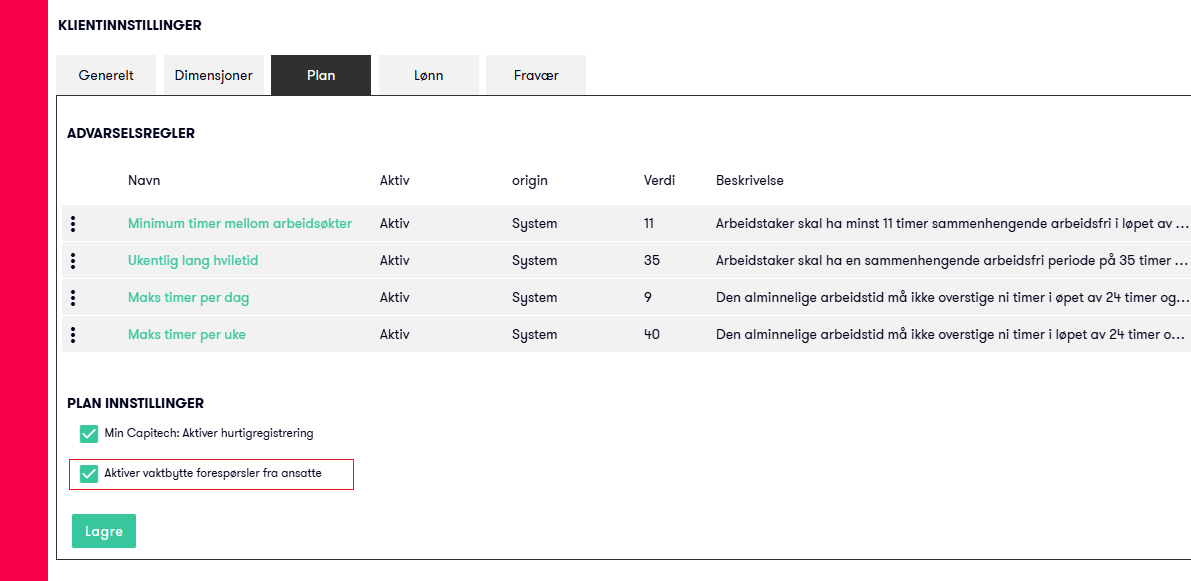Go to the Lønn tab
The height and width of the screenshot is (581, 1191).
[x=428, y=76]
